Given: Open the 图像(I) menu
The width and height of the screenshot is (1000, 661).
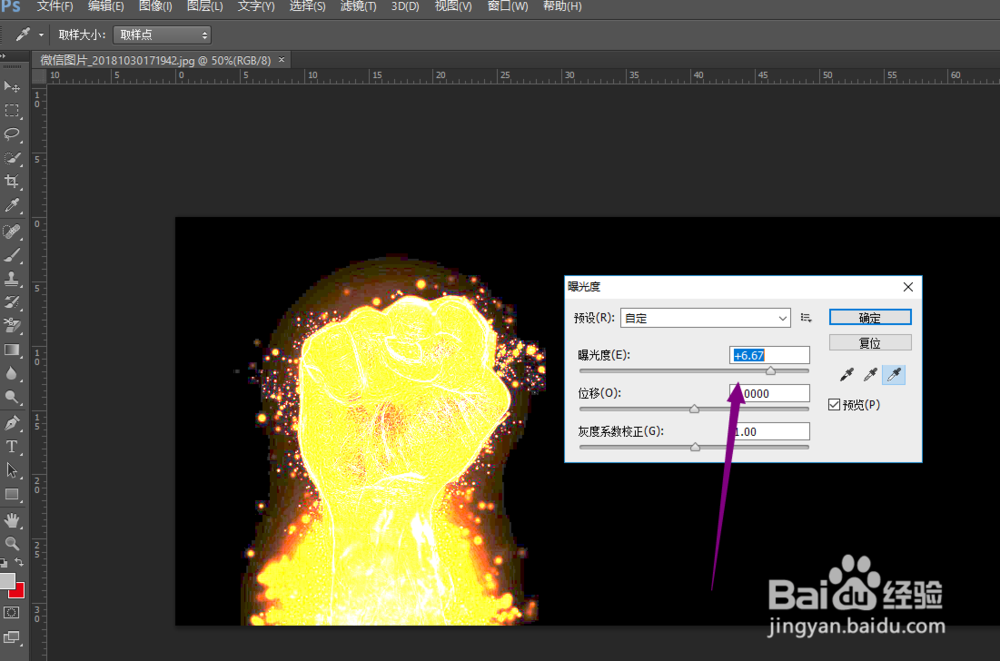Looking at the screenshot, I should pyautogui.click(x=156, y=6).
